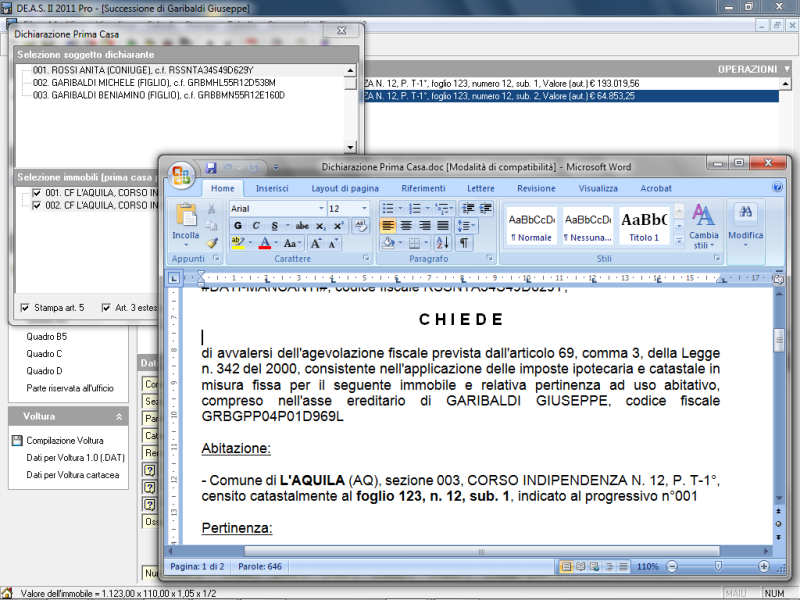800x600 pixels.
Task: Open the bullet list style dropdown
Action: point(401,208)
